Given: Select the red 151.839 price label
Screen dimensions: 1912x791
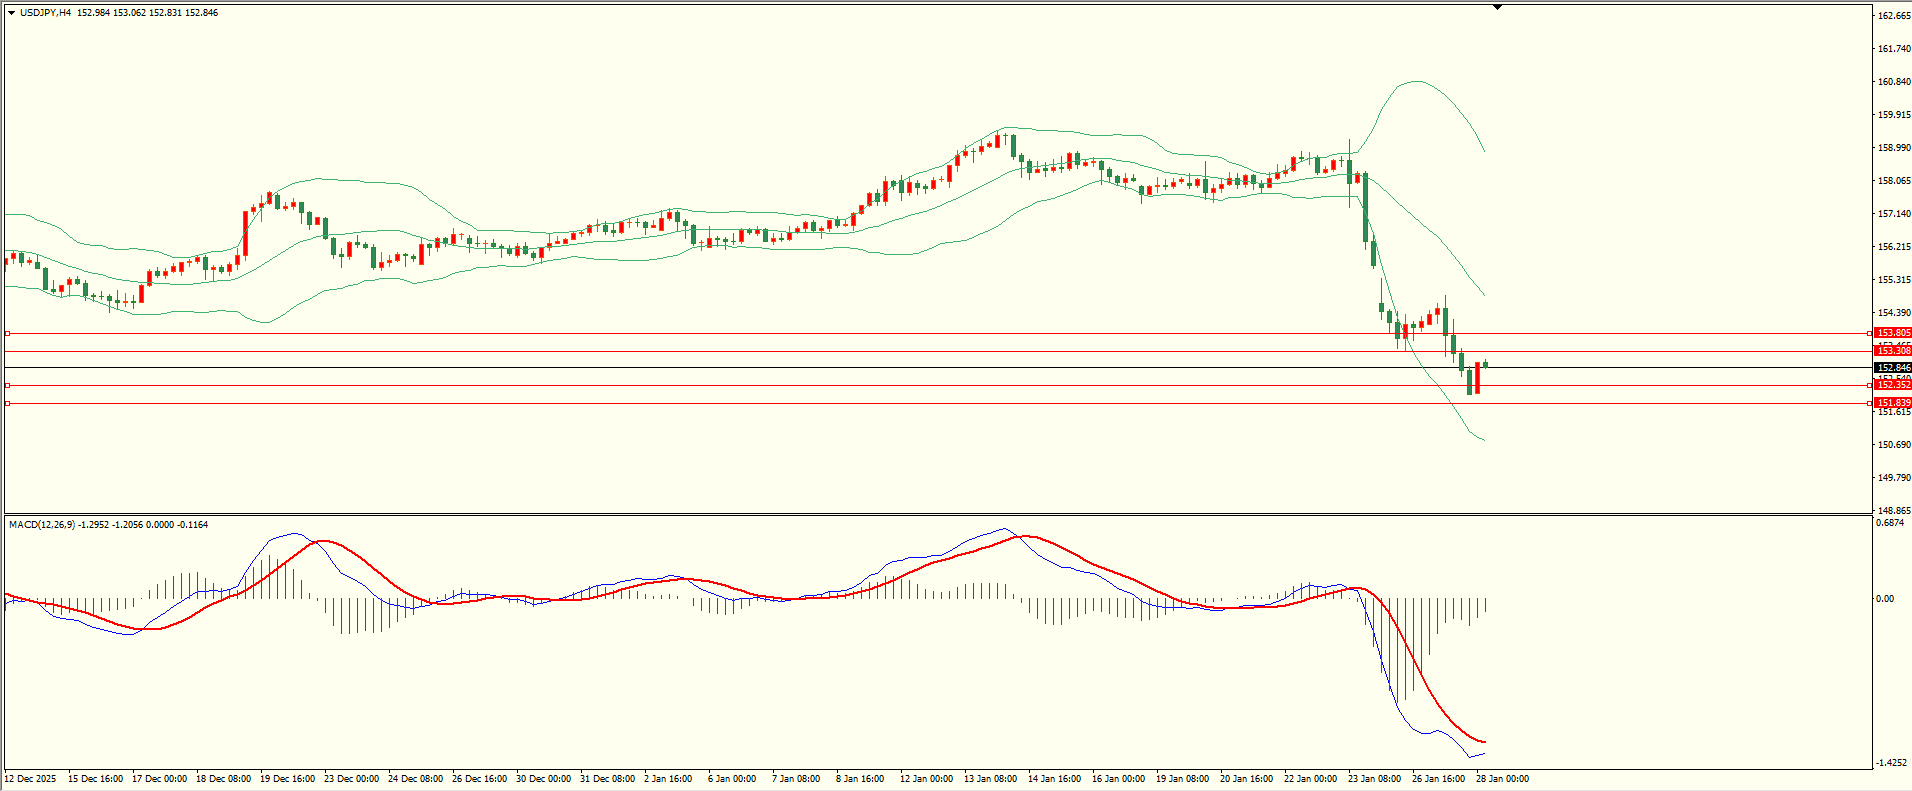Looking at the screenshot, I should tap(1892, 403).
